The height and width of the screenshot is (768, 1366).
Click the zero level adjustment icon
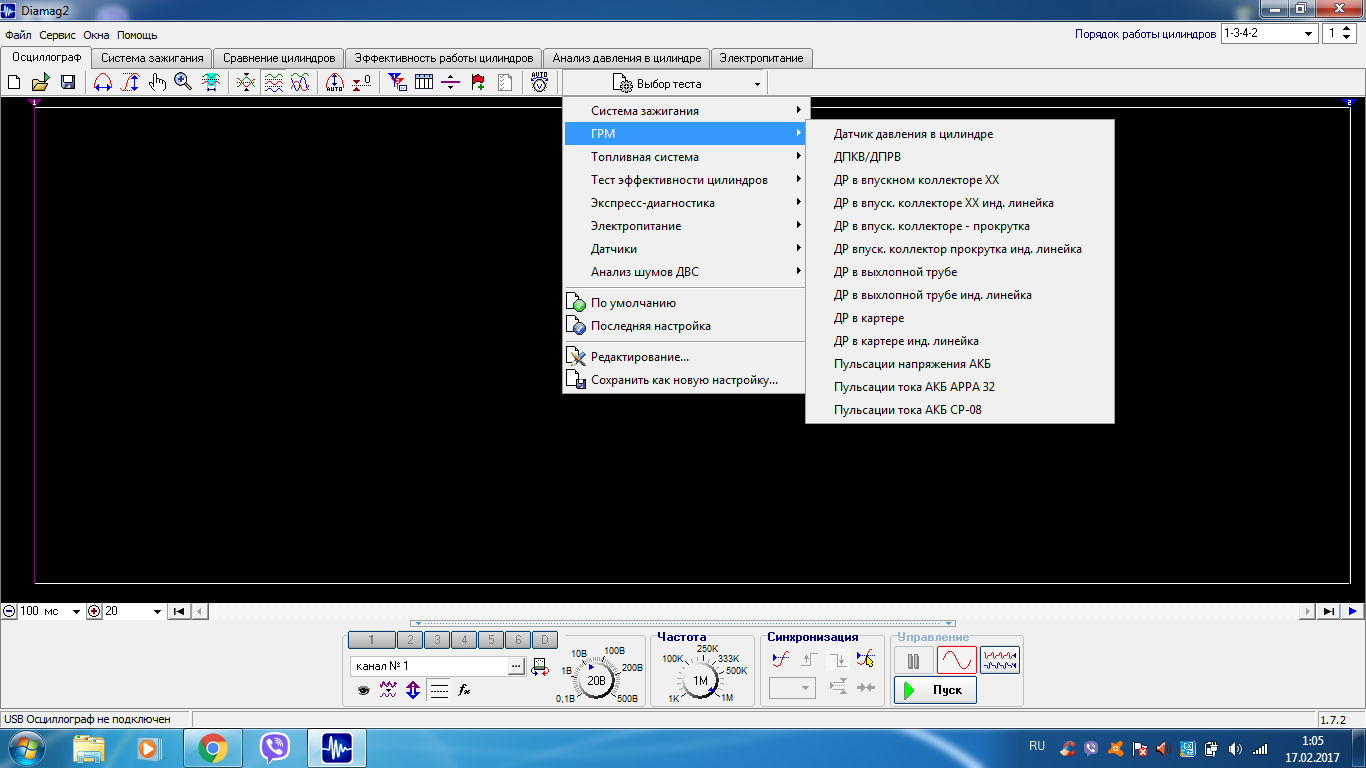[x=362, y=83]
